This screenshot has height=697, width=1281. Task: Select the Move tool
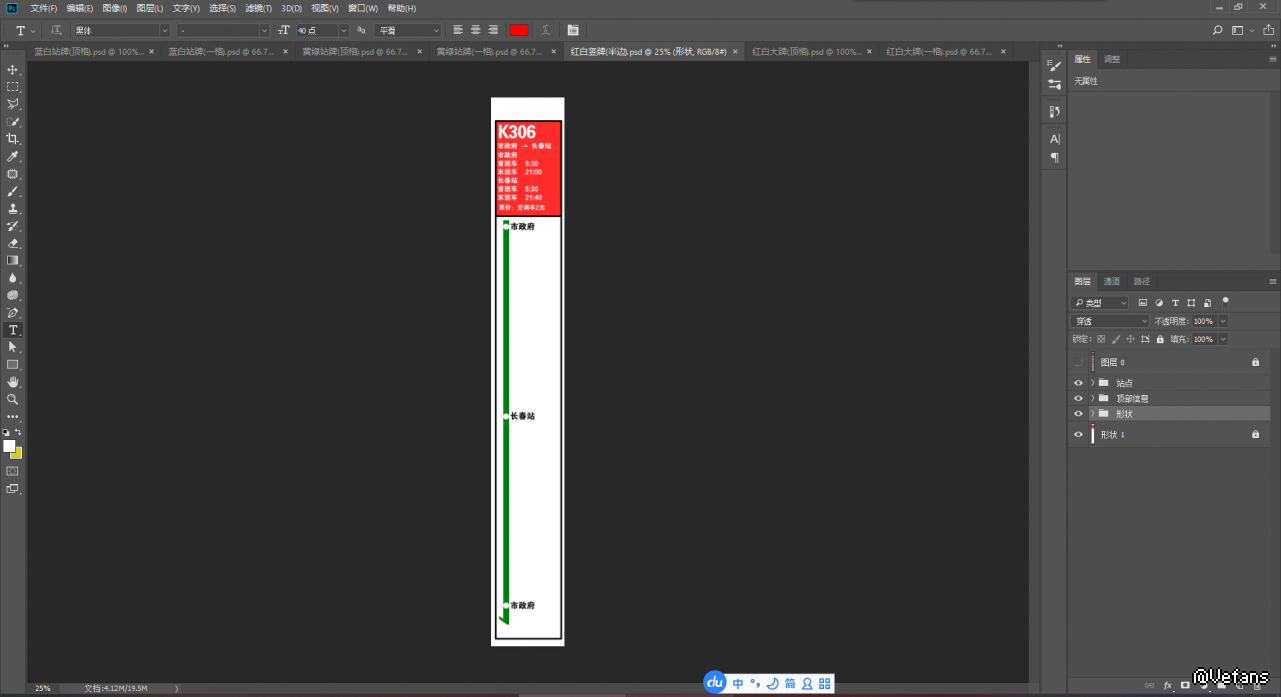[x=13, y=69]
